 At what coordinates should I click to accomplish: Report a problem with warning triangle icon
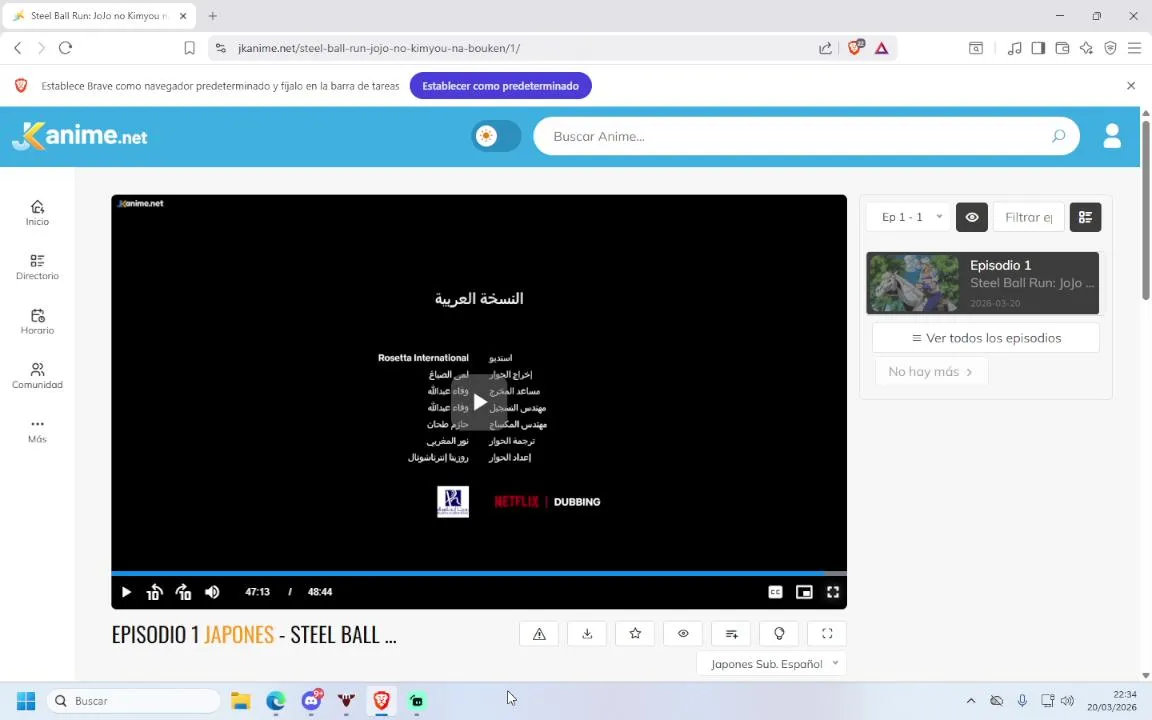click(539, 634)
